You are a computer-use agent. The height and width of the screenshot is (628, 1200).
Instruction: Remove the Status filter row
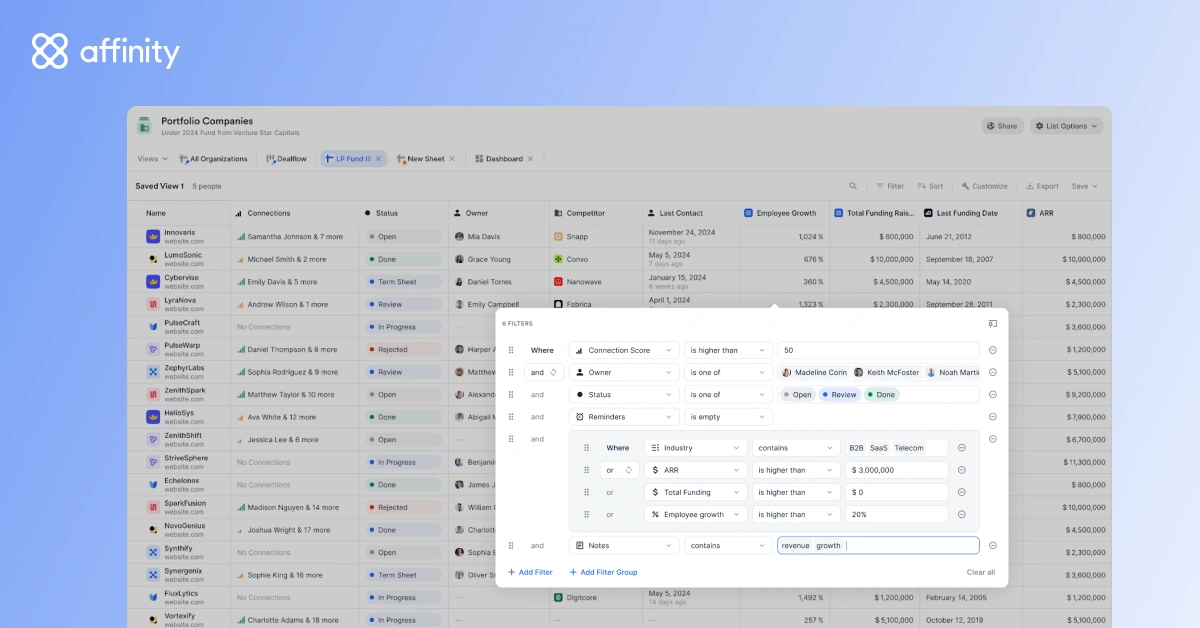click(x=993, y=394)
